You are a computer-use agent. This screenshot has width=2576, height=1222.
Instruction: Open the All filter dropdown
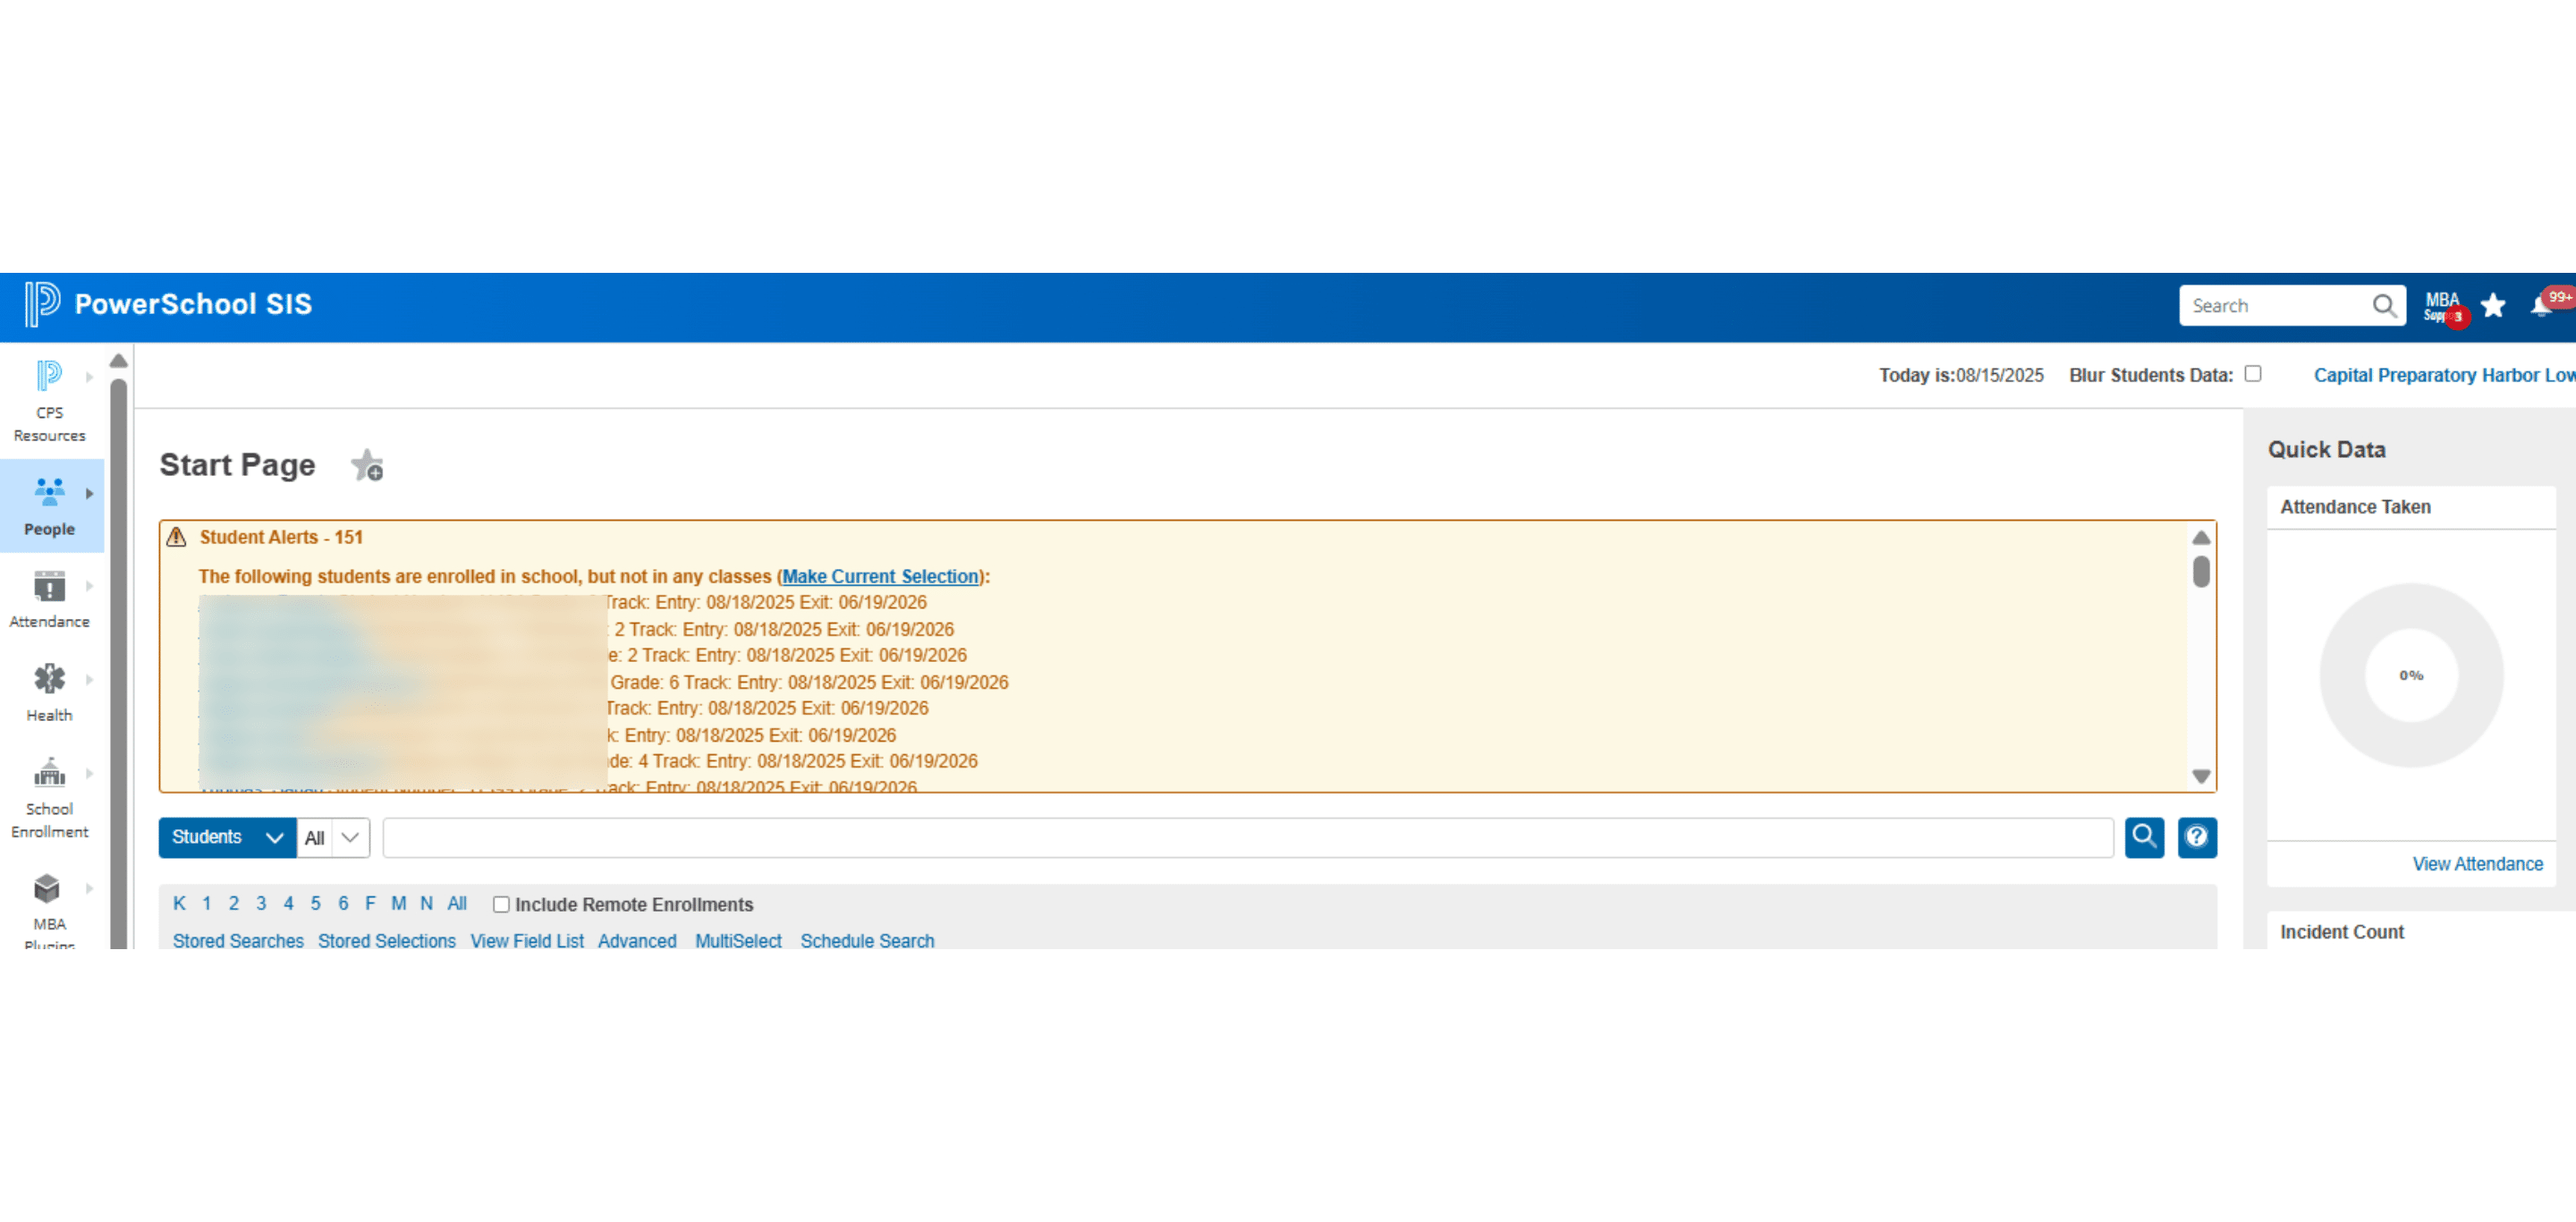click(x=333, y=837)
